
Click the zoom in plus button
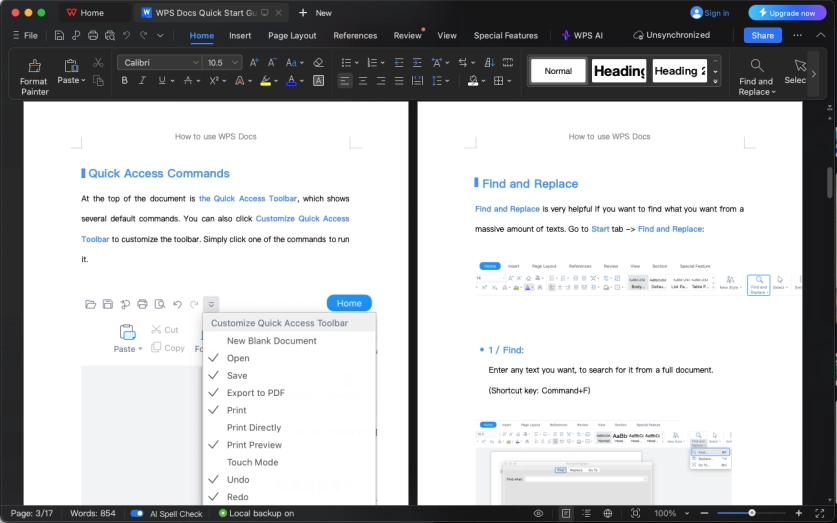(799, 513)
